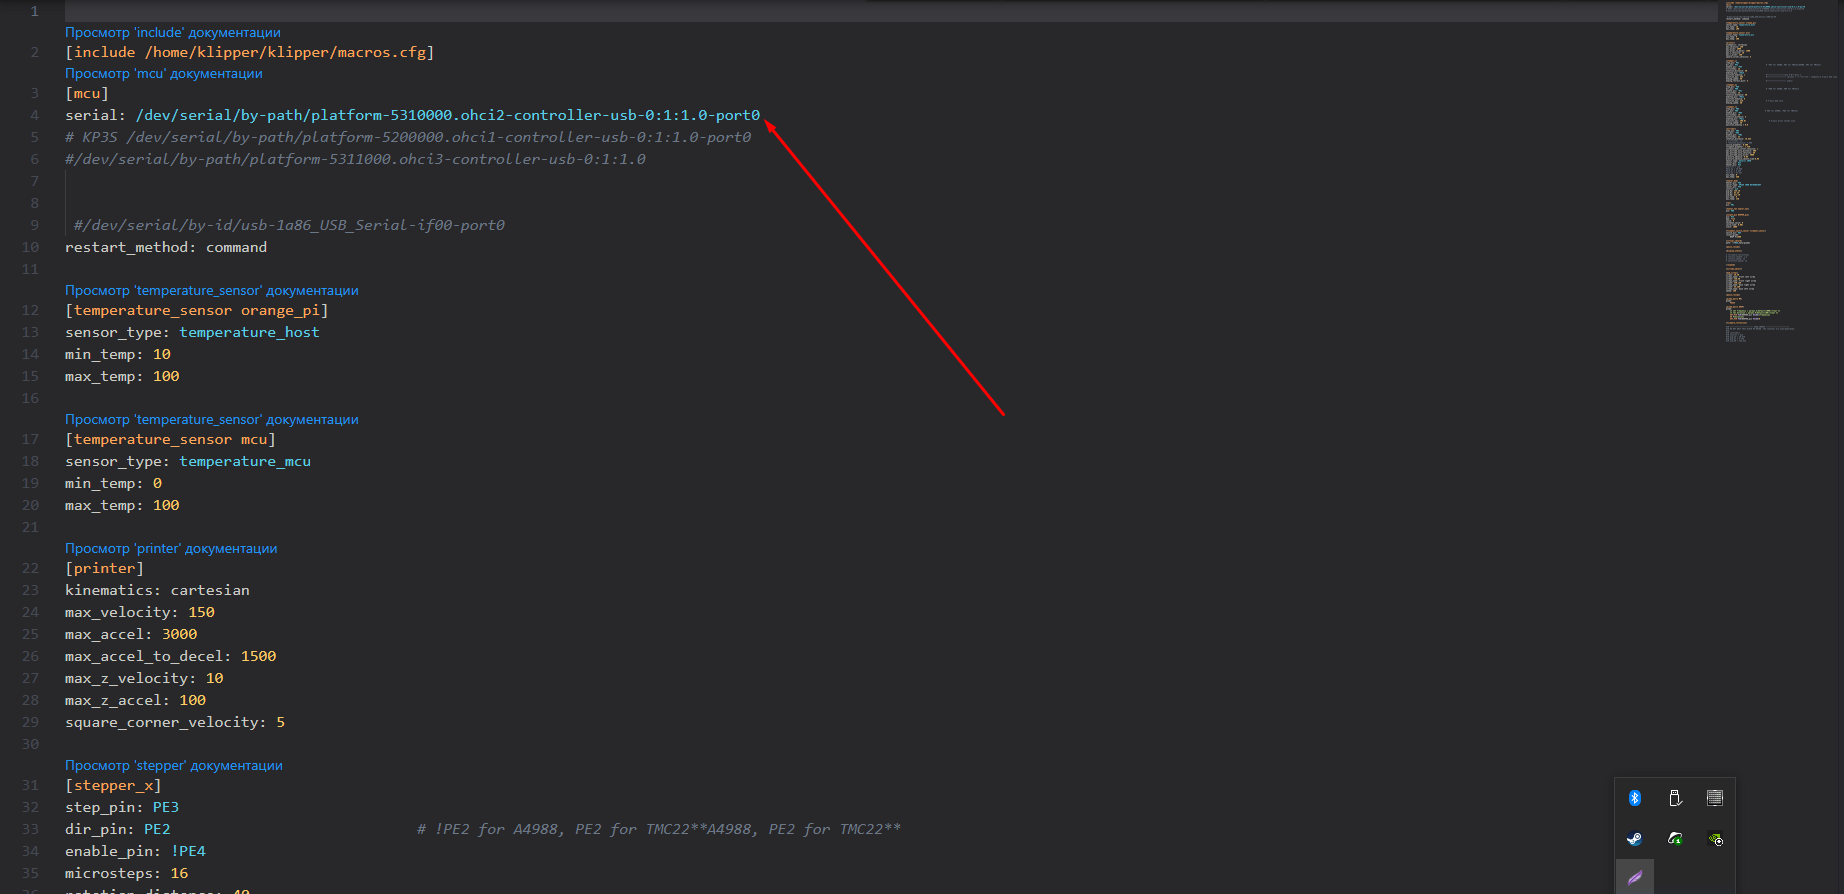
Task: Open the 'include' documentation link
Action: point(172,32)
